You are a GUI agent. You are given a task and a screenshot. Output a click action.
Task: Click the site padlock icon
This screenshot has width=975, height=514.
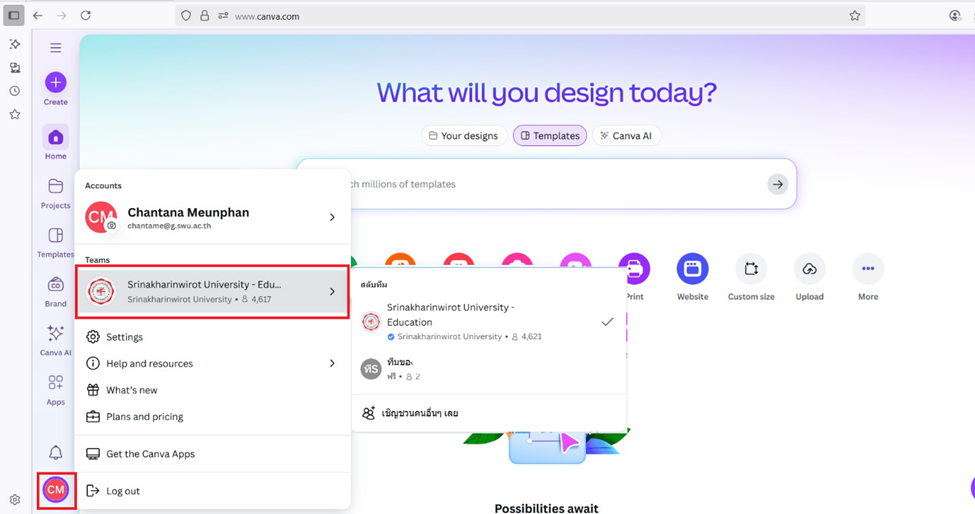coord(205,16)
